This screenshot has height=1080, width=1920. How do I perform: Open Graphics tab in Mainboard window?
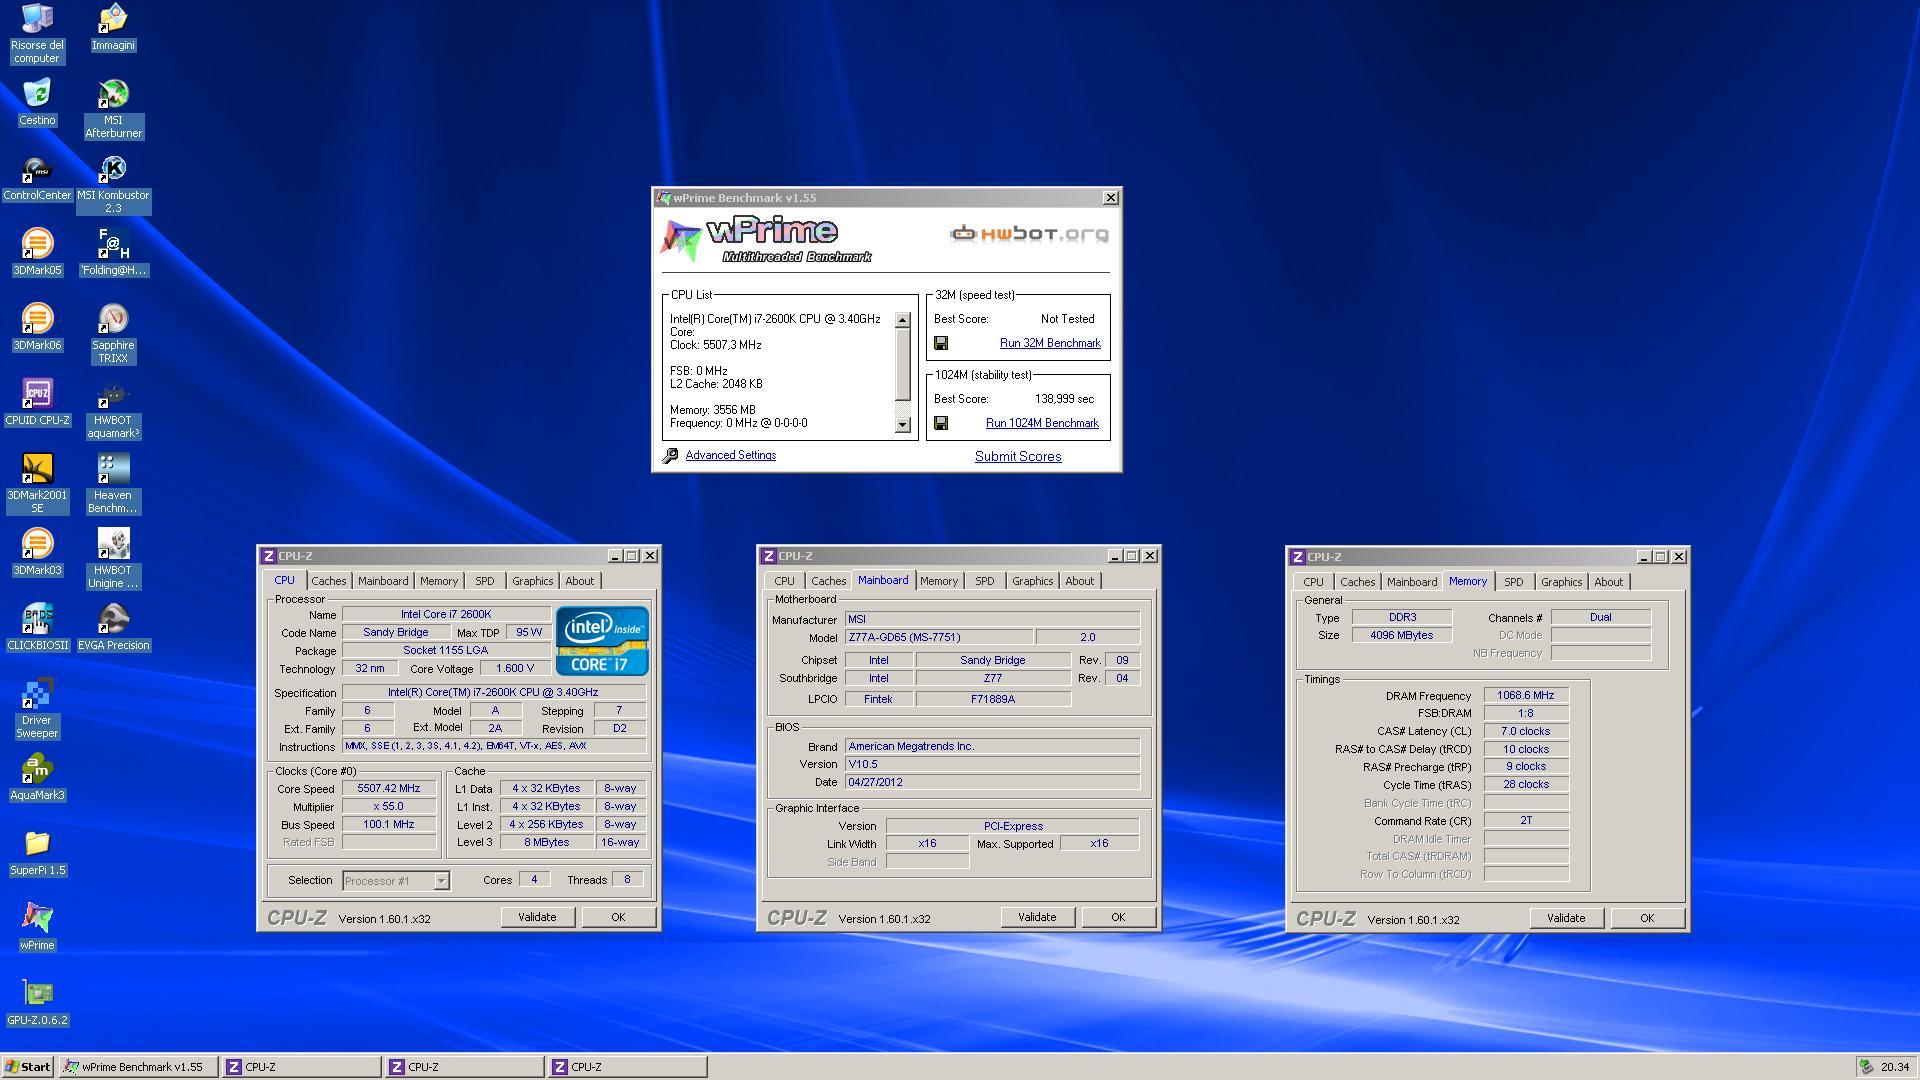point(1032,581)
